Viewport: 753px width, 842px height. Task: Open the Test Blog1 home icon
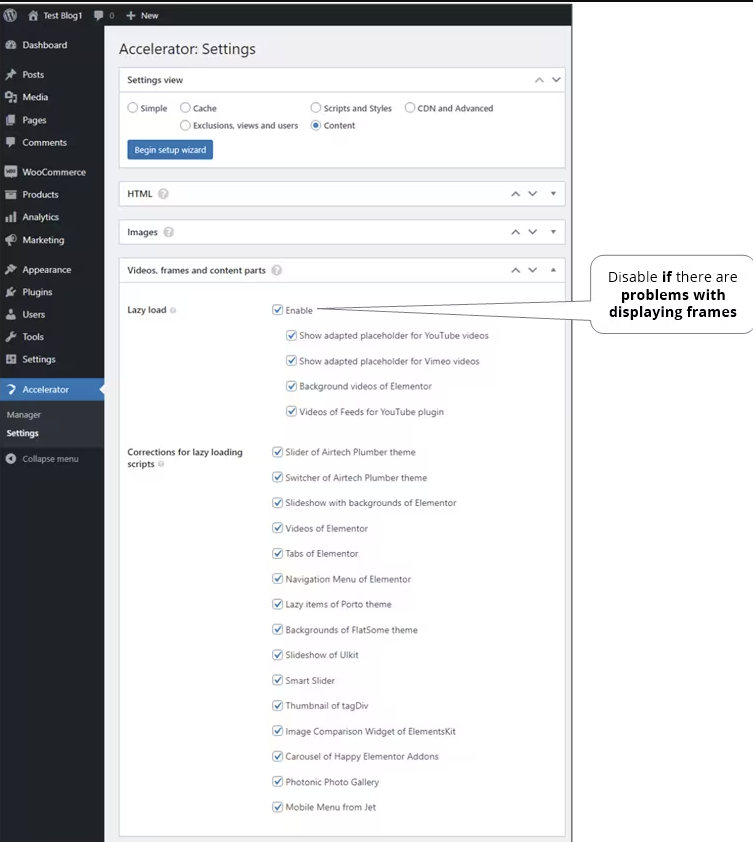[x=33, y=16]
